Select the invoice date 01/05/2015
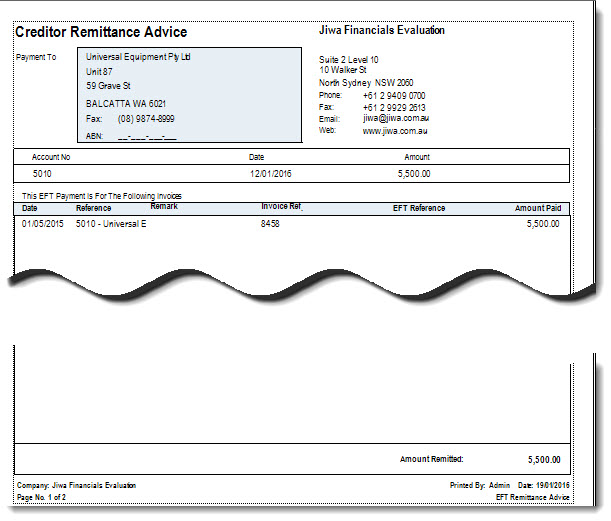 click(42, 224)
